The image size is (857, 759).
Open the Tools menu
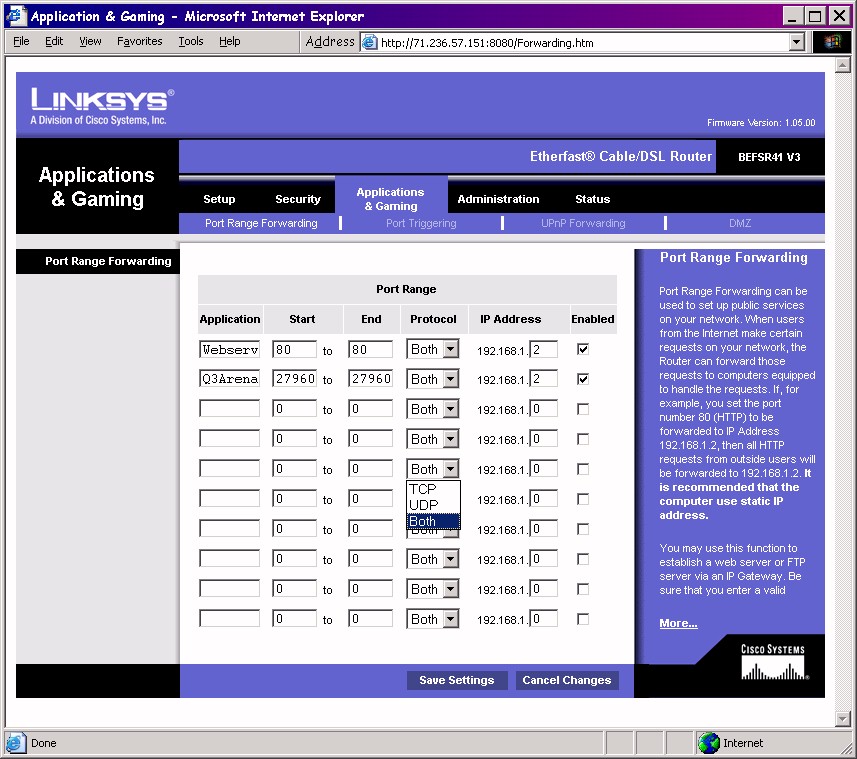coord(191,42)
